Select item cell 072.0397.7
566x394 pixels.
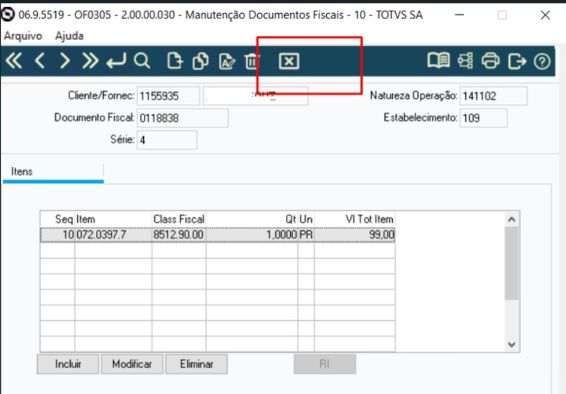[113, 235]
